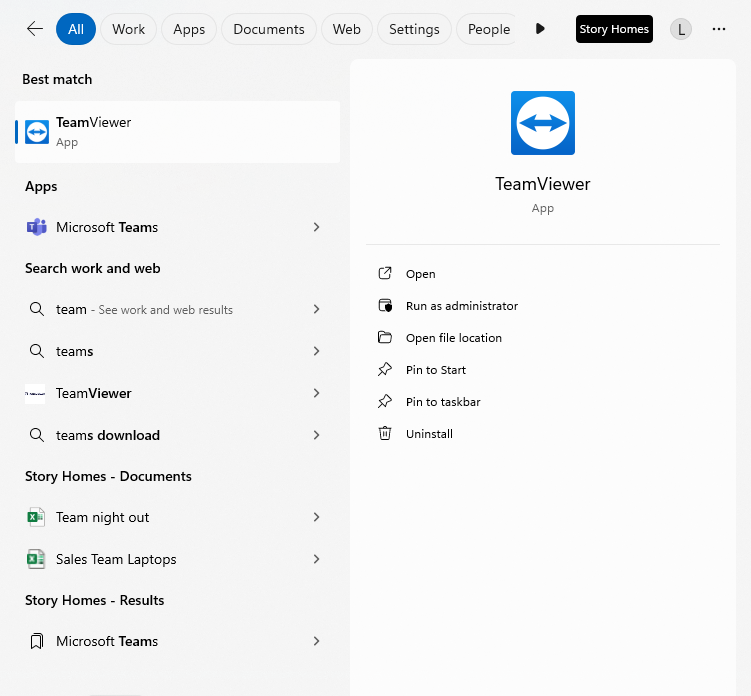
Task: Click Excel icon for Sales Team Laptops
Action: [36, 559]
